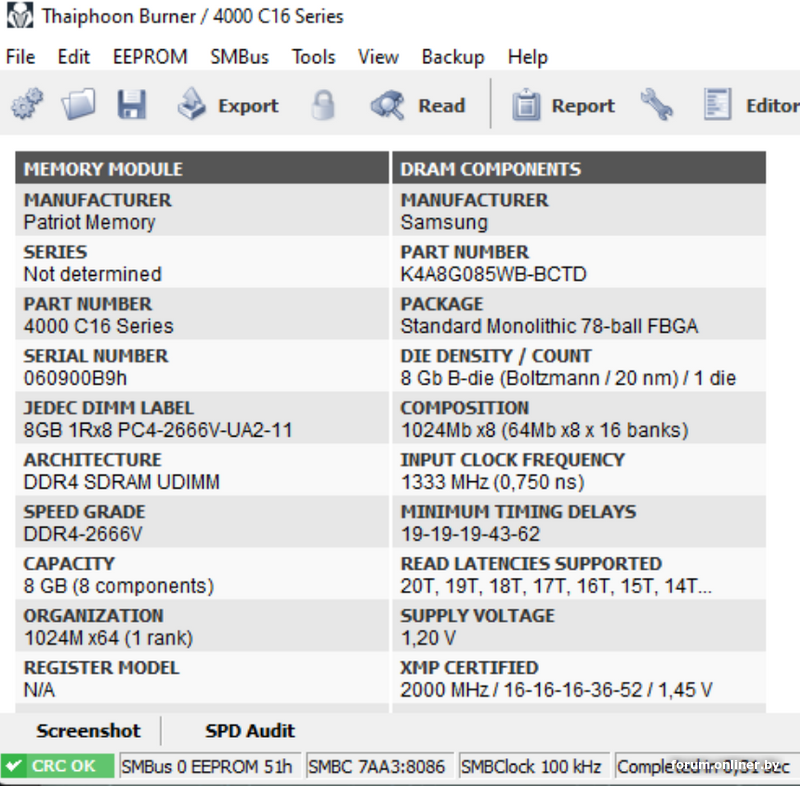Viewport: 800px width, 786px height.
Task: Switch to the Screenshot tab
Action: coord(88,731)
